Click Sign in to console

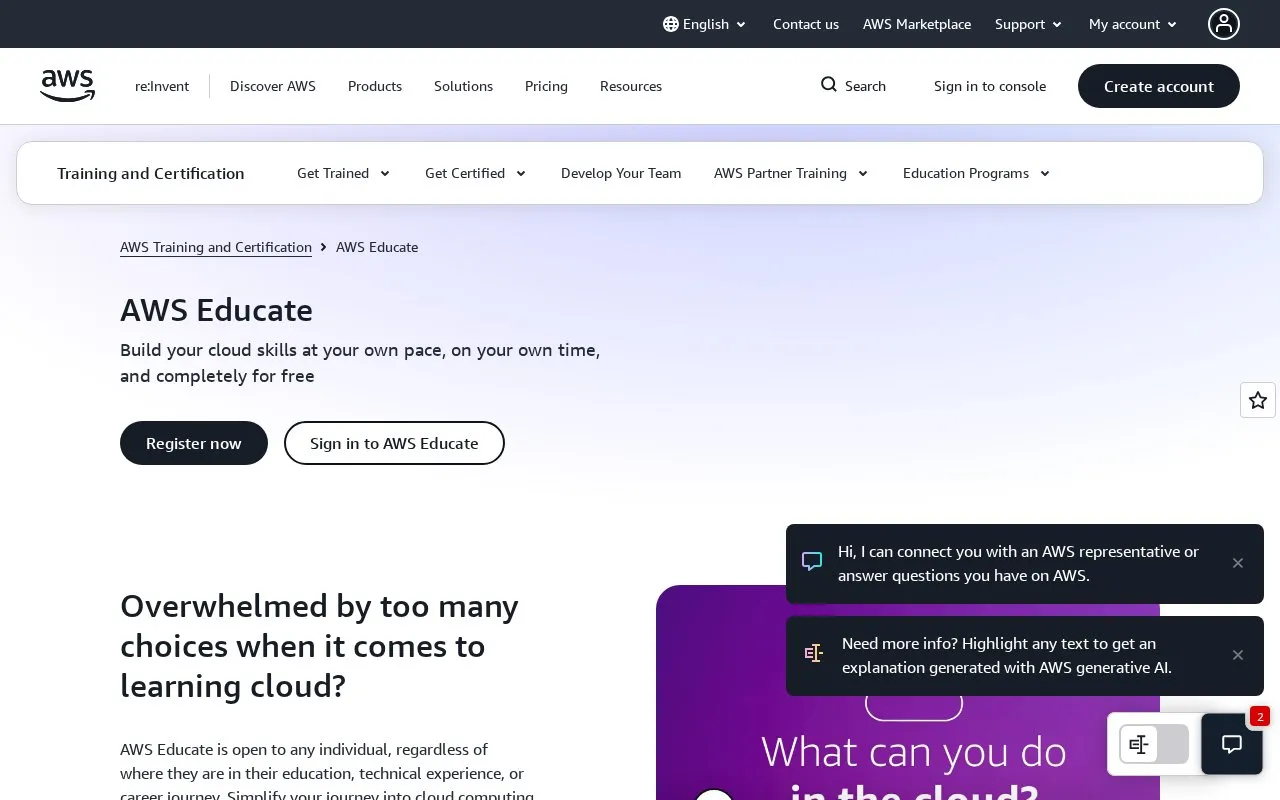(990, 86)
